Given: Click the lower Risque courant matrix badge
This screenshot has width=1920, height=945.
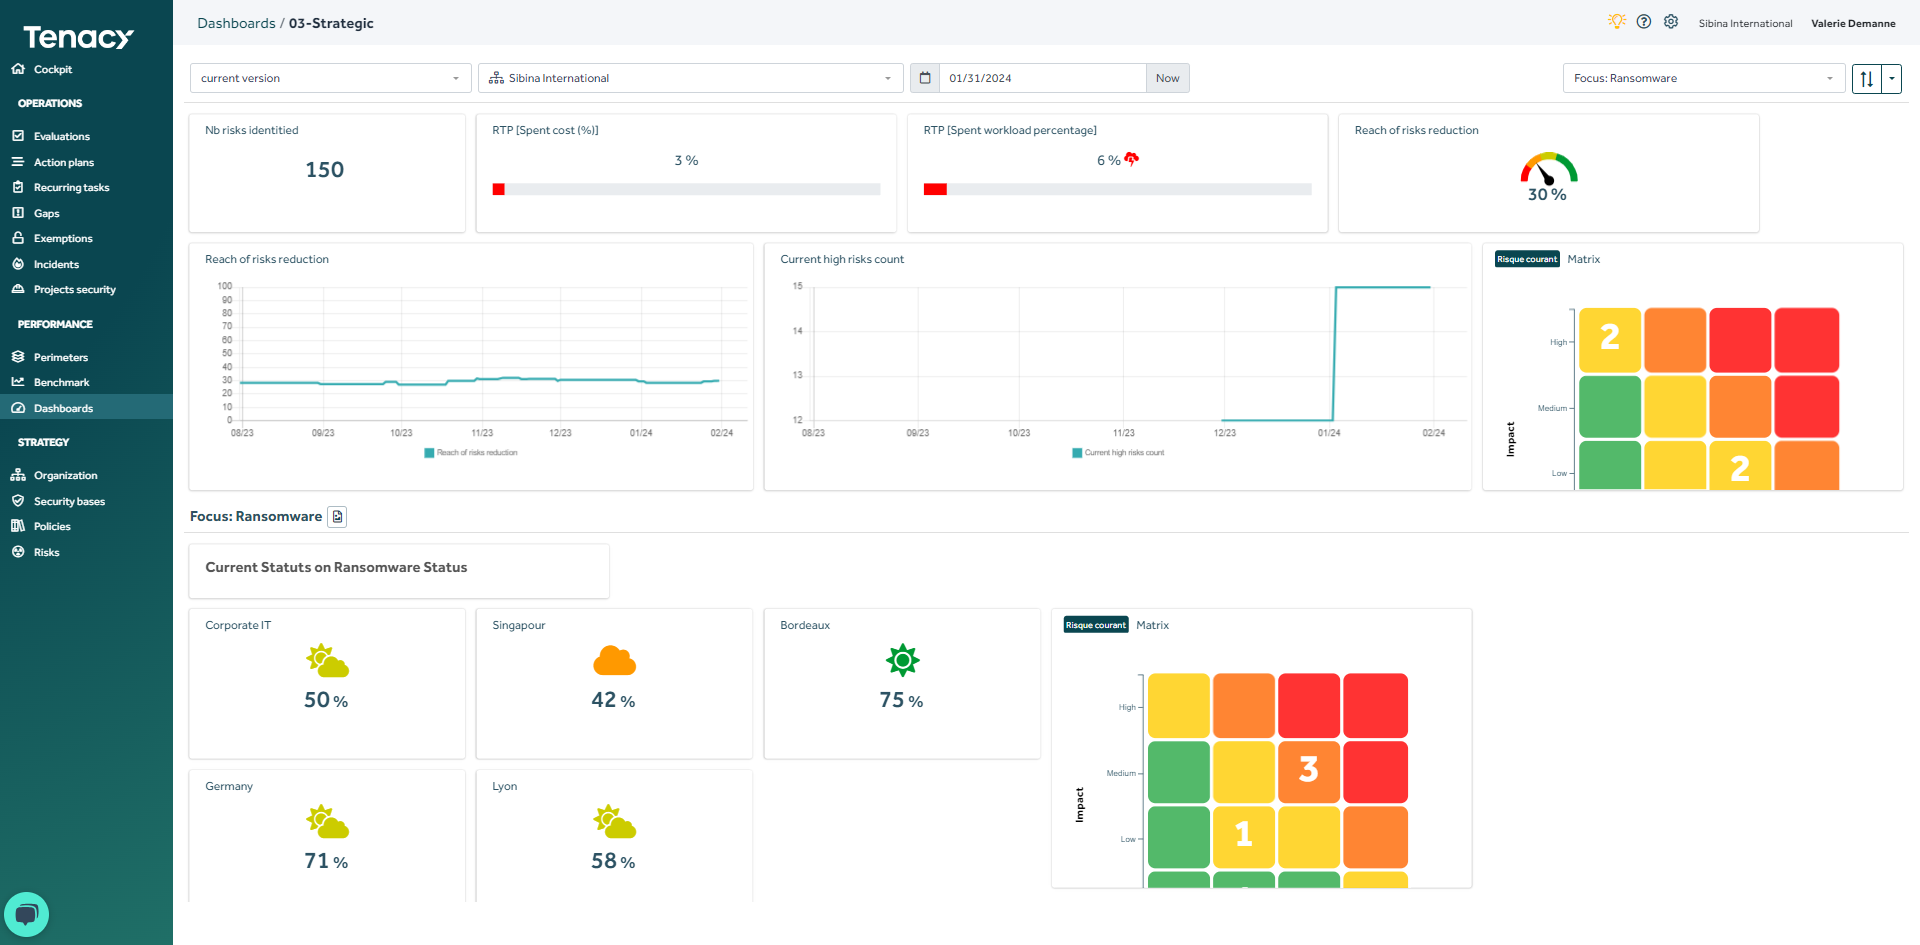Looking at the screenshot, I should pyautogui.click(x=1096, y=625).
